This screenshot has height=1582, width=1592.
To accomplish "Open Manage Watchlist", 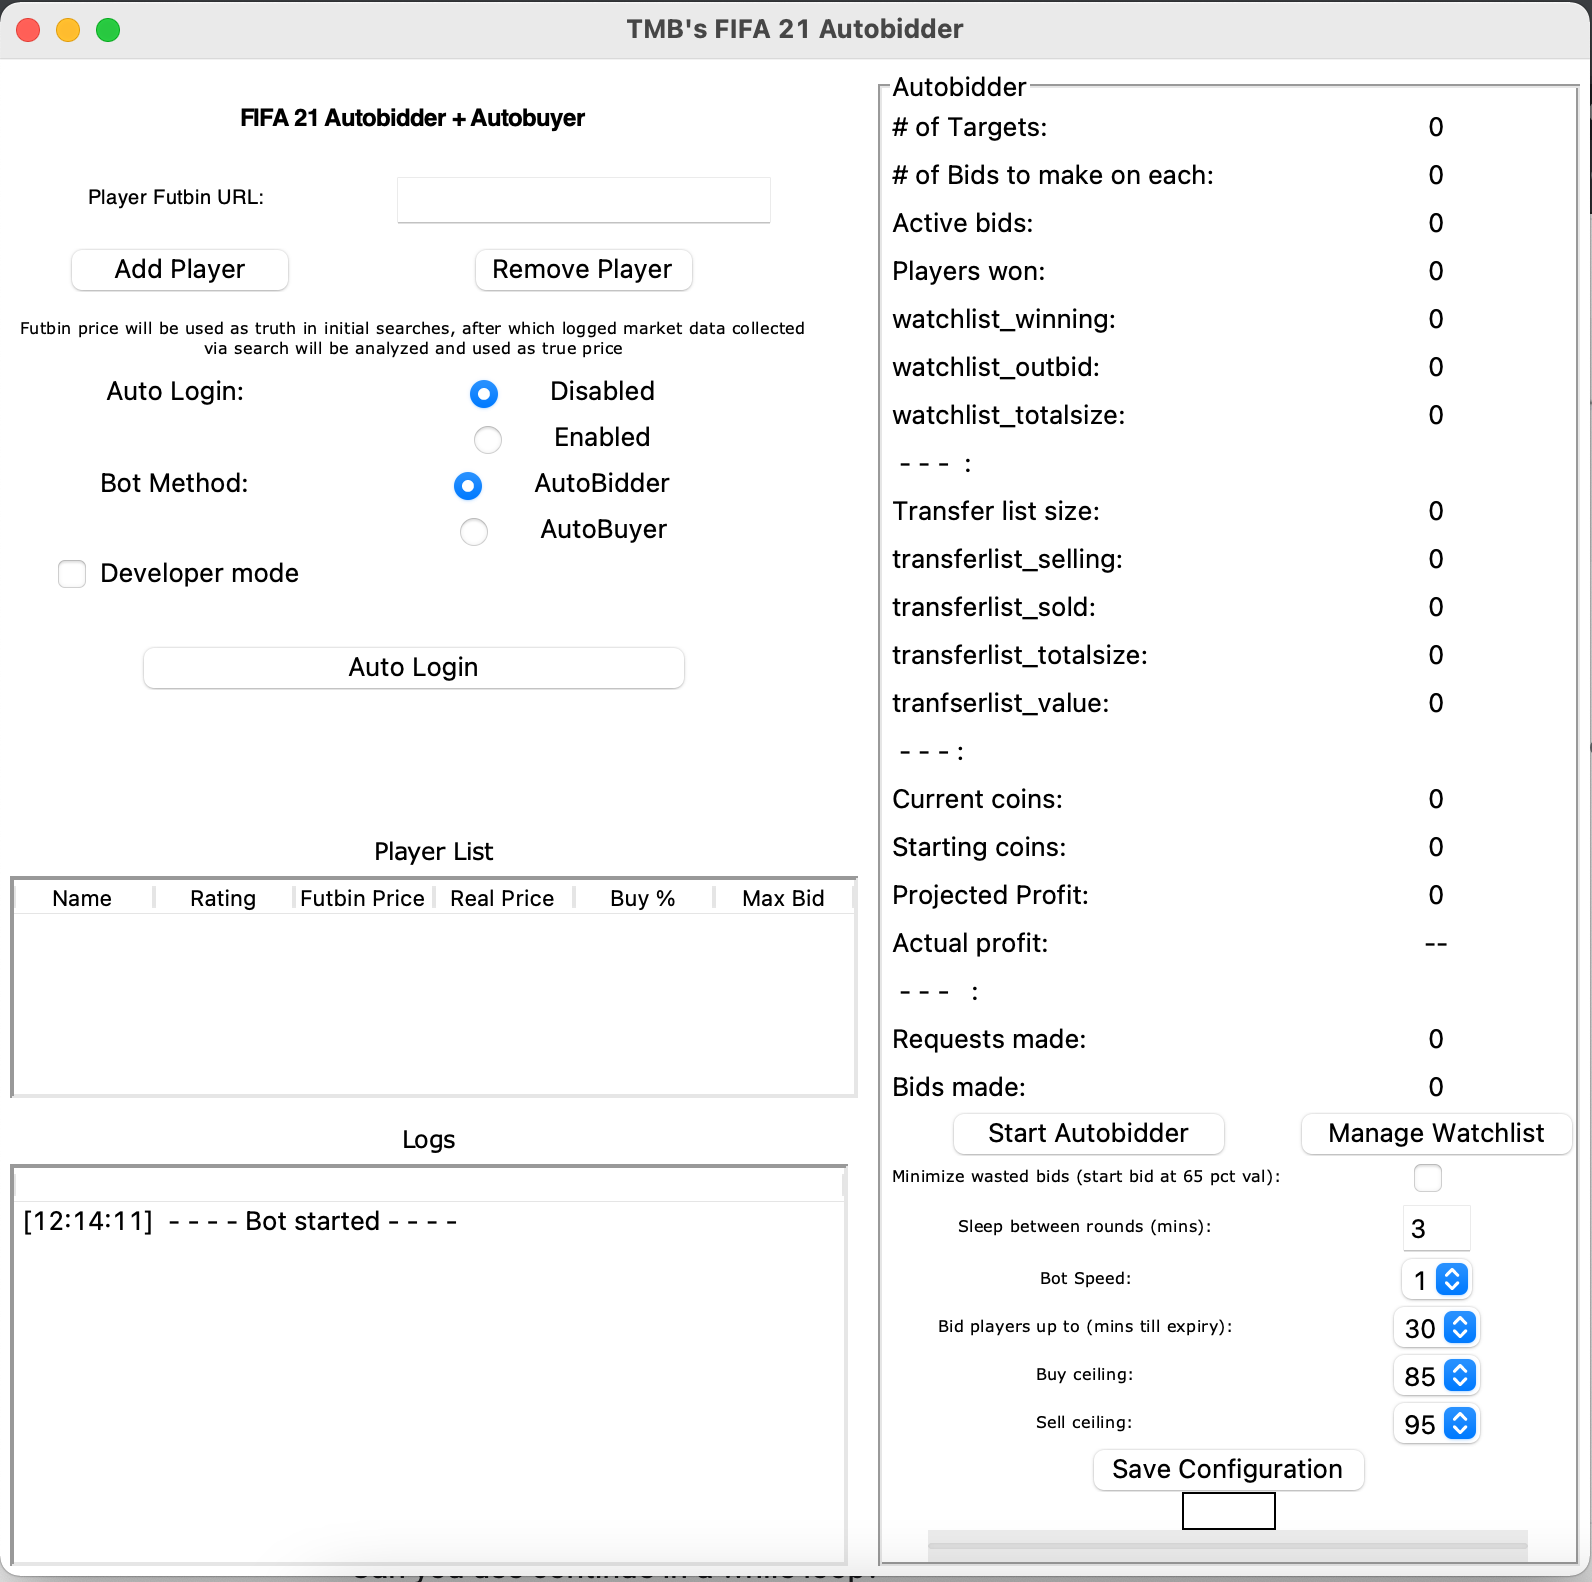I will coord(1437,1134).
